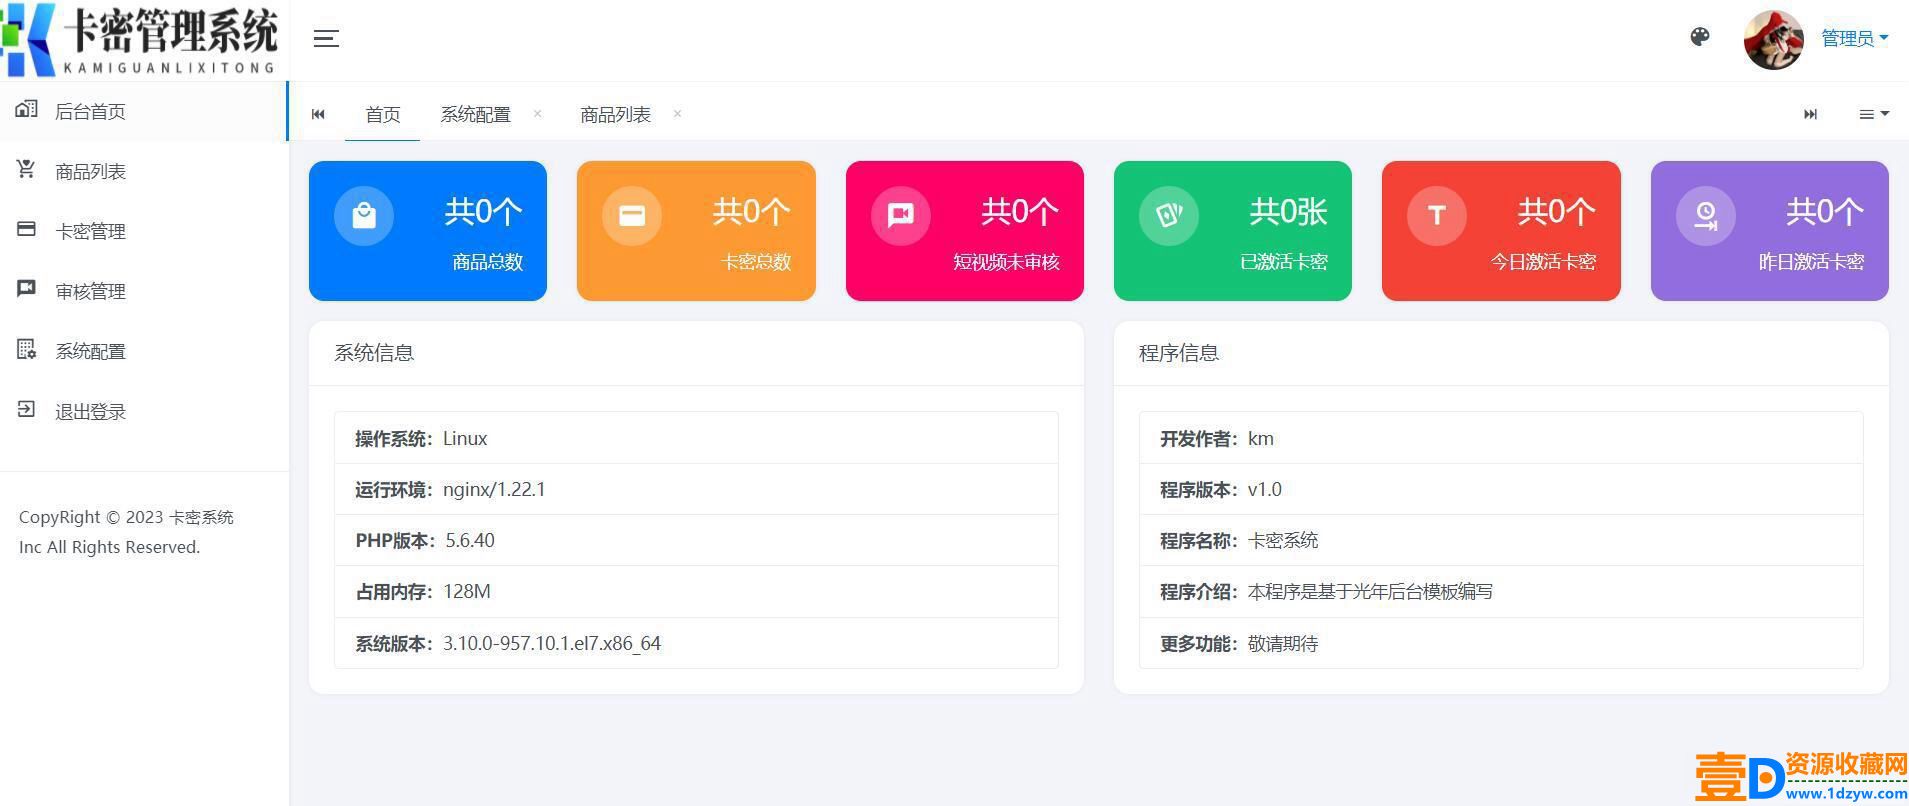
Task: Click flag icon beside 审核管理
Action: (x=27, y=289)
